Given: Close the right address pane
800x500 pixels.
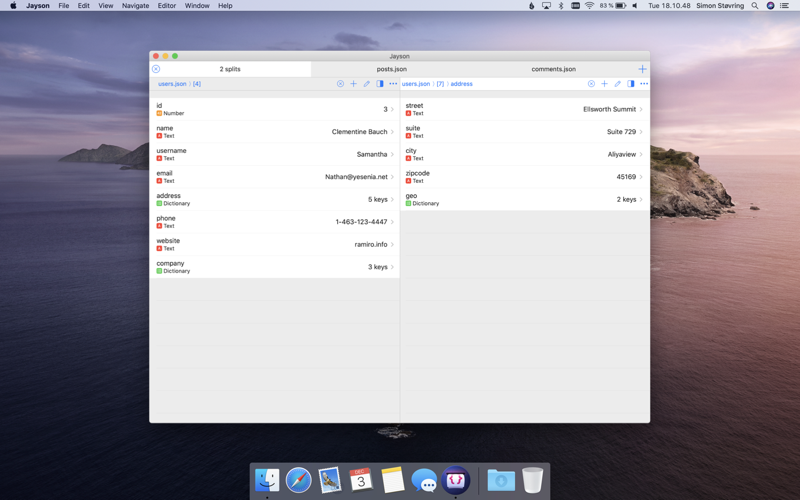Looking at the screenshot, I should tap(591, 84).
